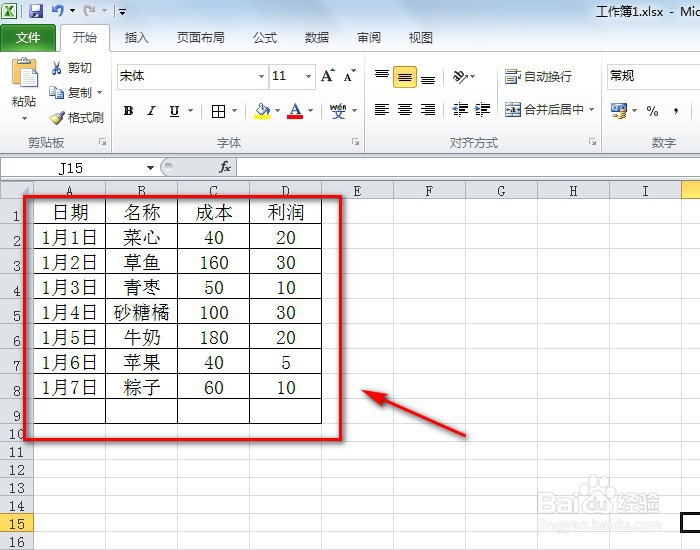Click the select-all corner button
700x550 pixels.
coord(17,190)
